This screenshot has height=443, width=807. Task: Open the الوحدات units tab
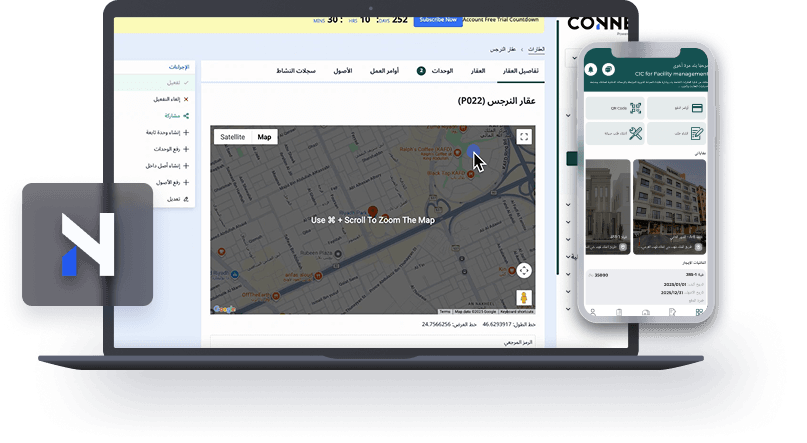(441, 71)
